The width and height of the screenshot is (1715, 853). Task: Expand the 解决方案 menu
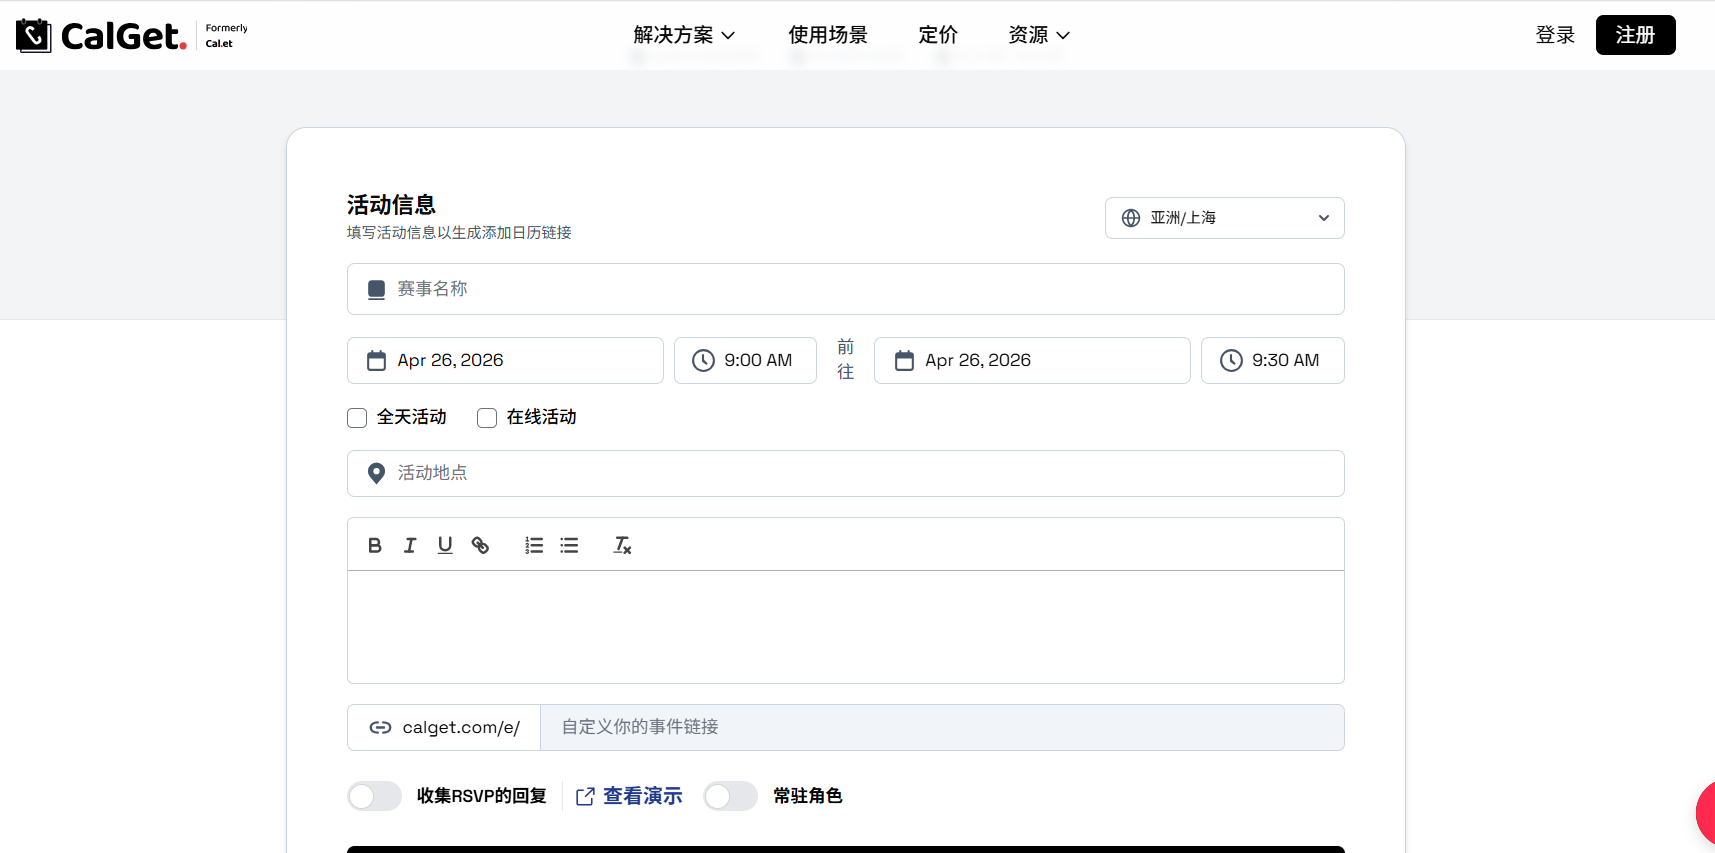point(684,35)
